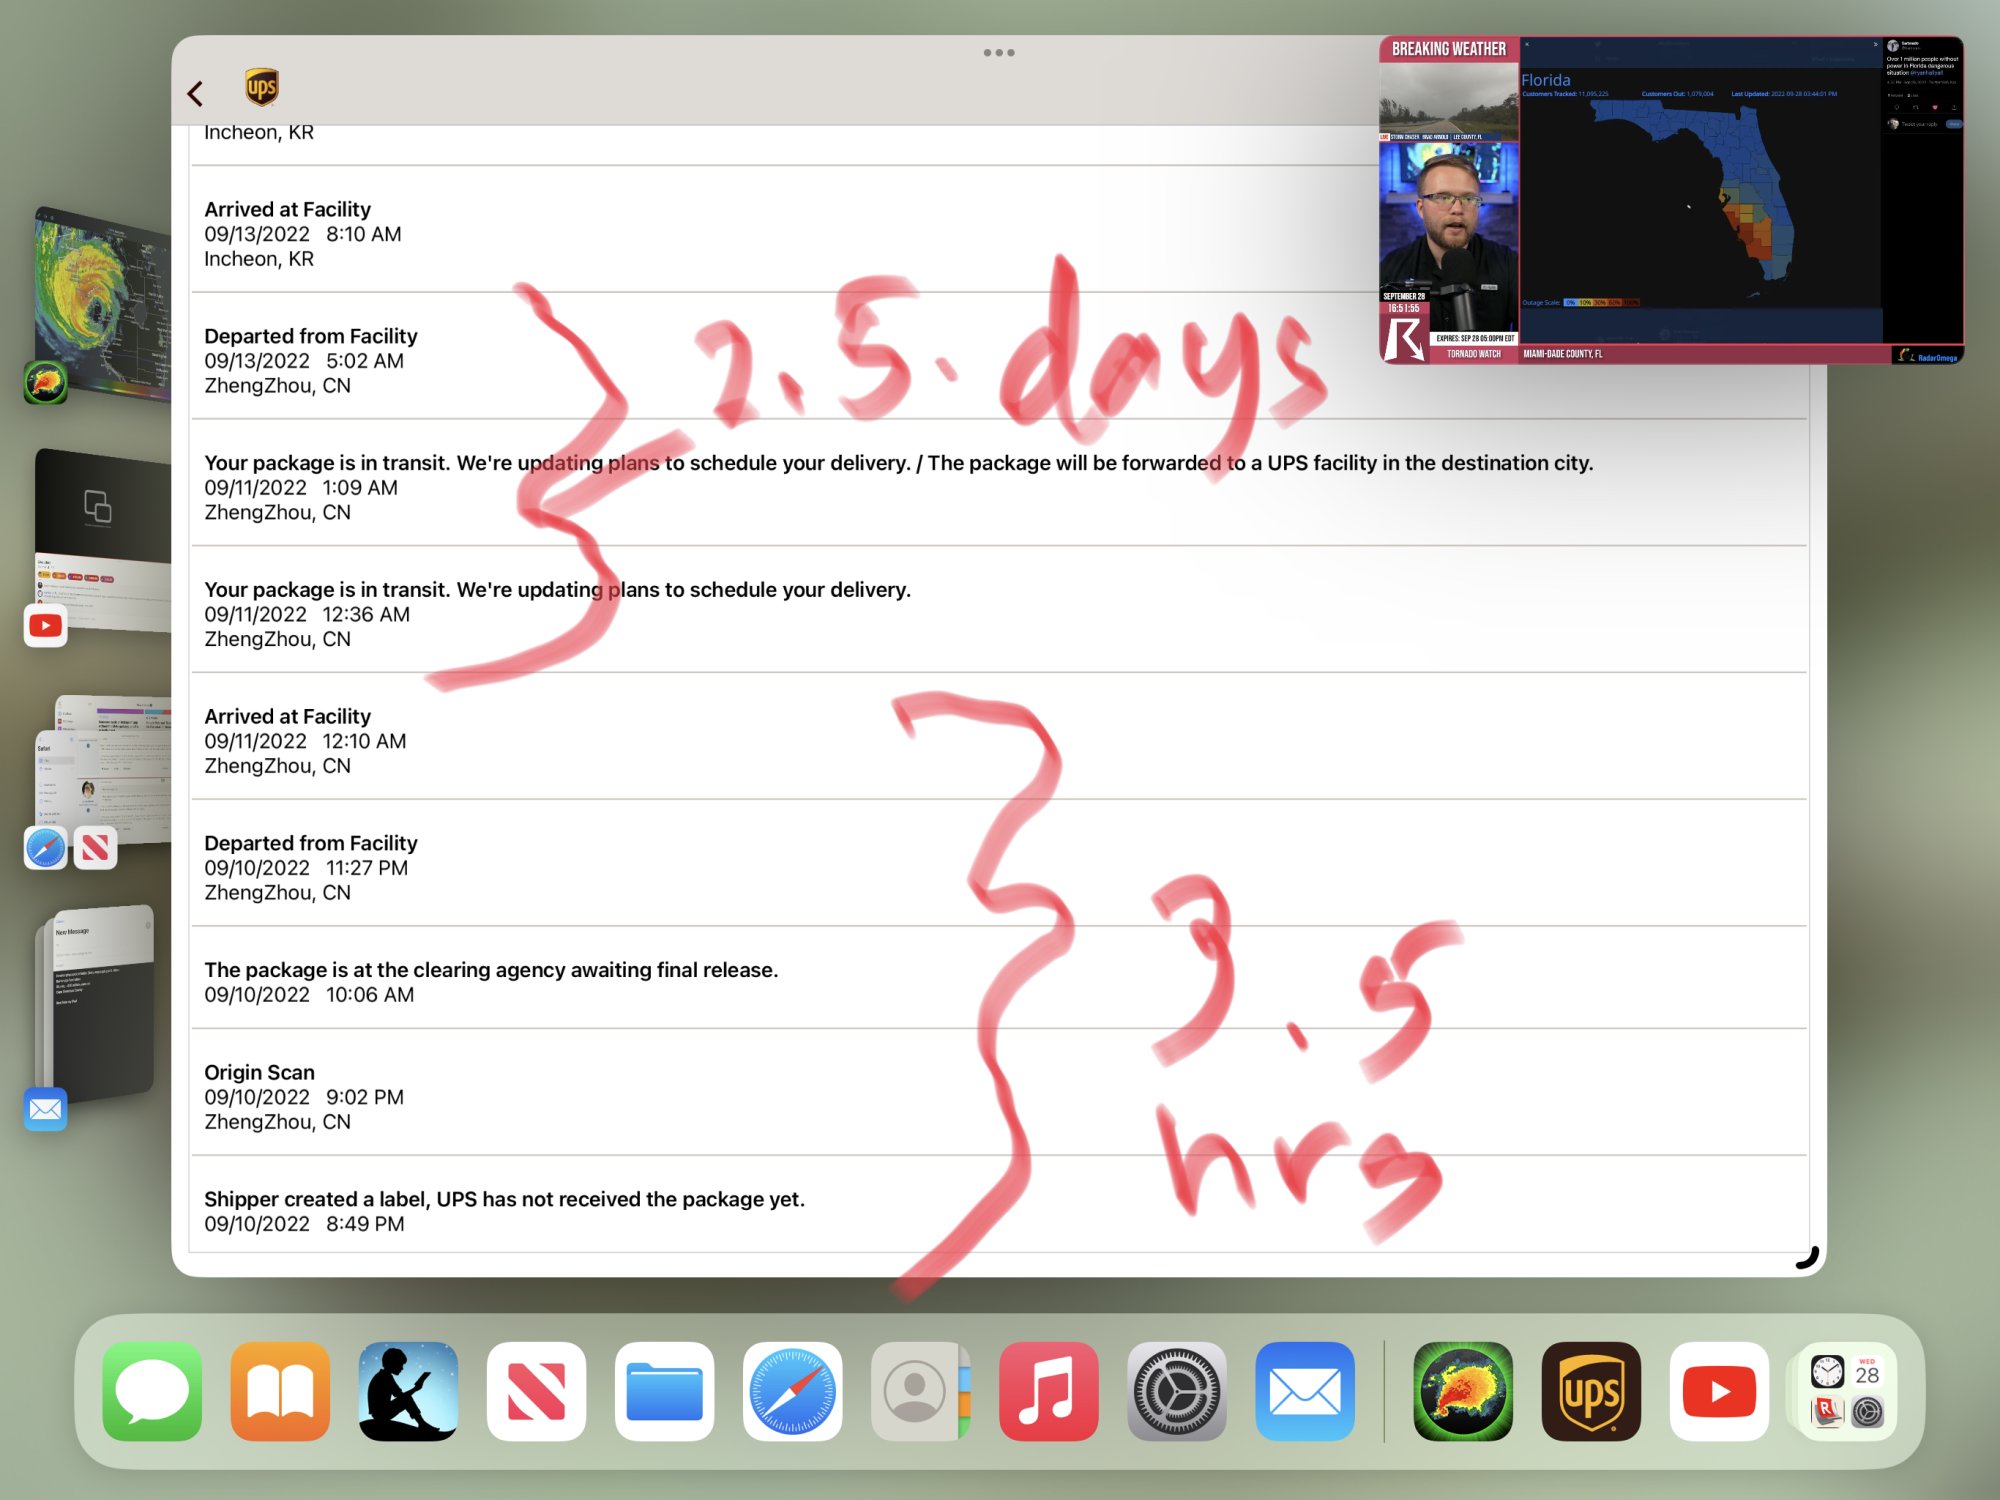This screenshot has height=1500, width=2000.
Task: Open the App Library folder in dock
Action: pyautogui.click(x=1846, y=1391)
